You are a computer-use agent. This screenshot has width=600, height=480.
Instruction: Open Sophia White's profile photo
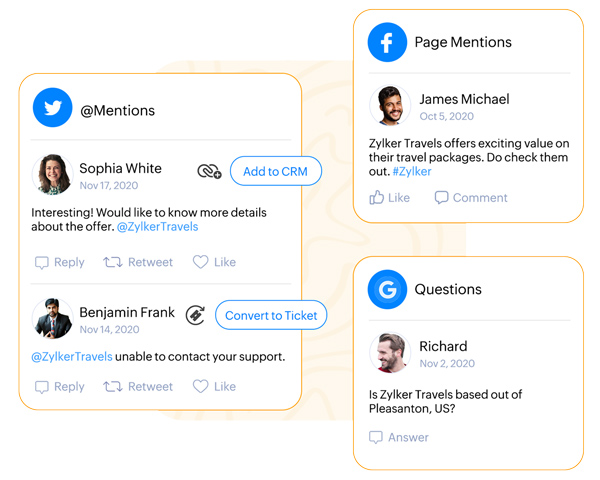point(53,175)
